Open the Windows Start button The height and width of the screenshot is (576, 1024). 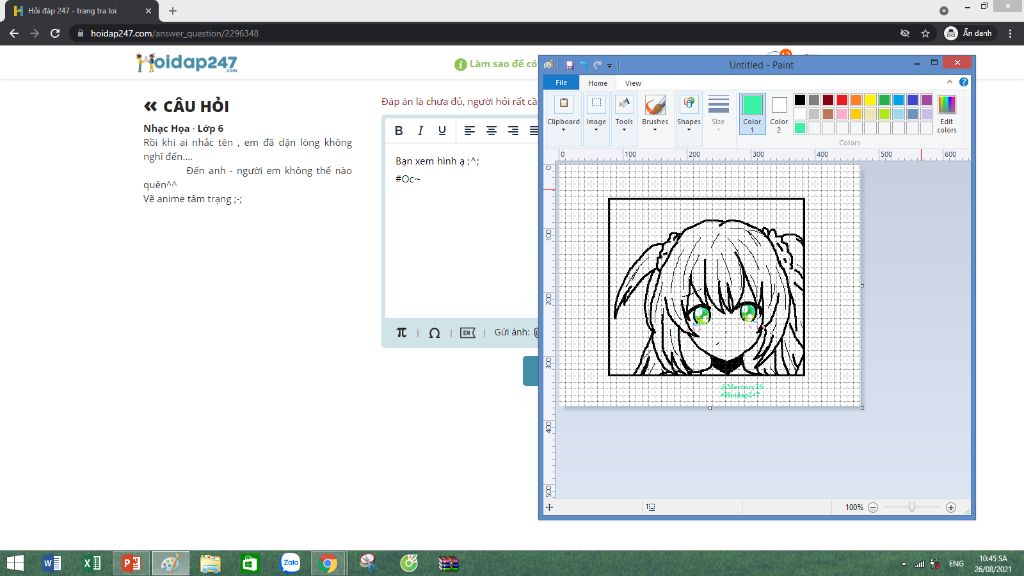click(14, 563)
